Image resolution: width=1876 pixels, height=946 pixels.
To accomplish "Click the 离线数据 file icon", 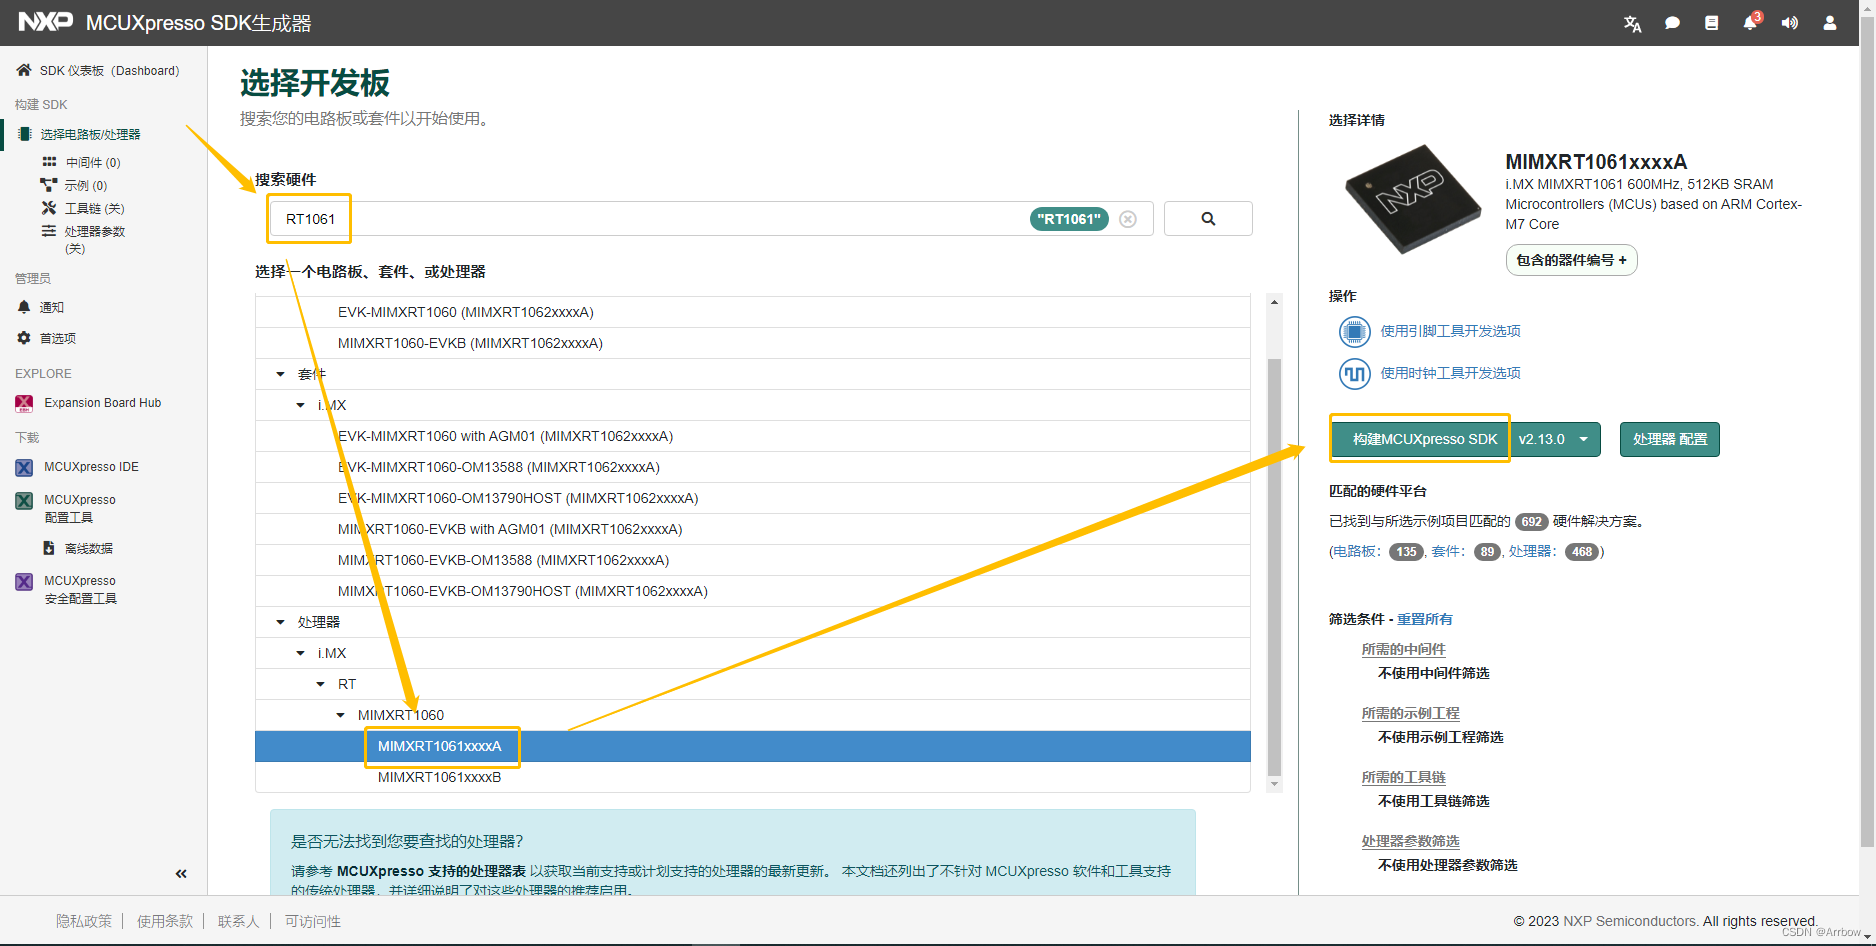I will (x=48, y=548).
